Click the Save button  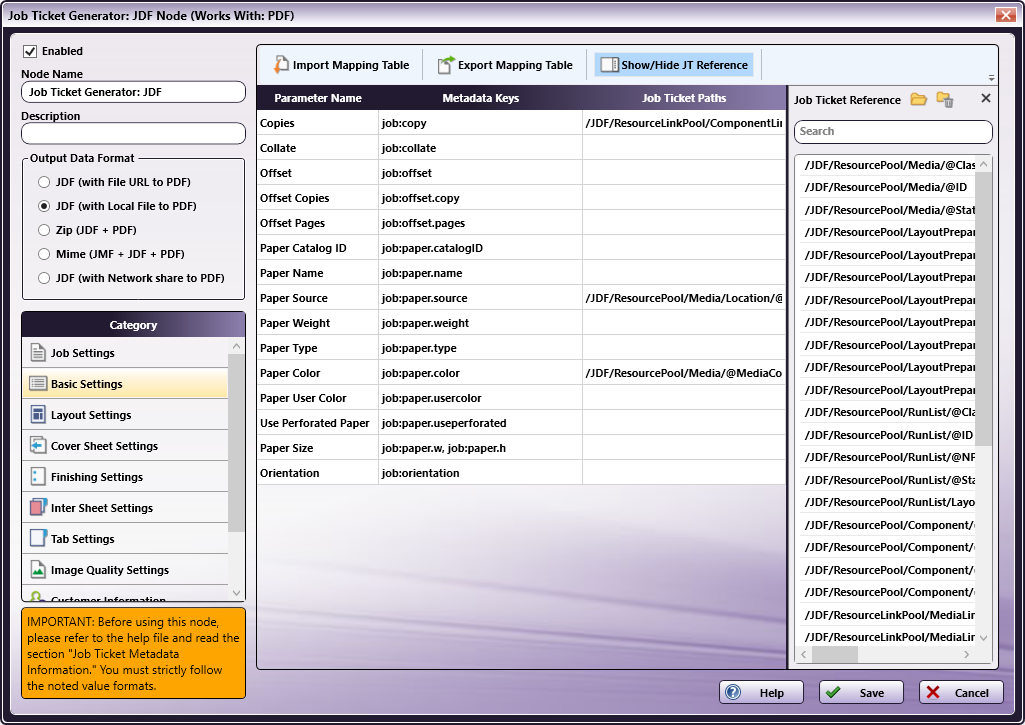point(861,692)
